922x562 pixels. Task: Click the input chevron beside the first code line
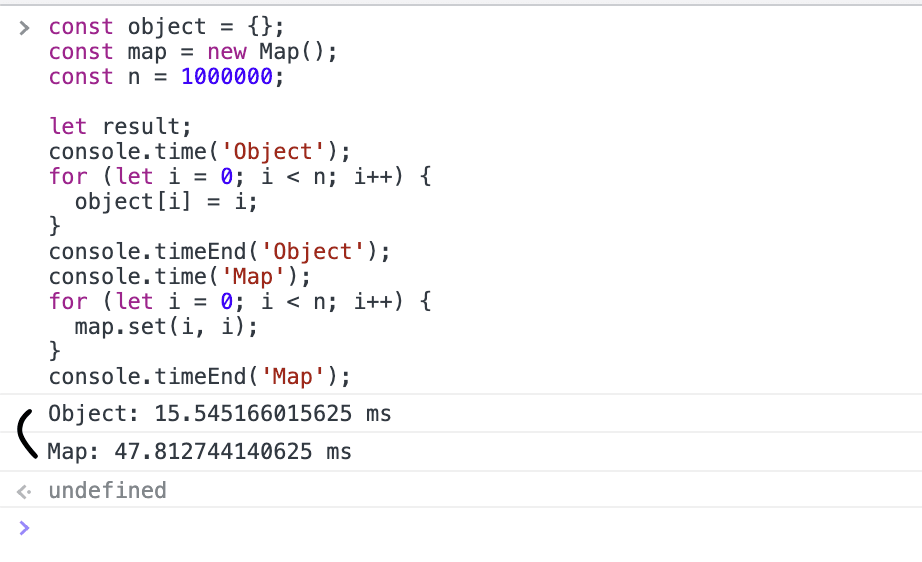click(x=25, y=27)
